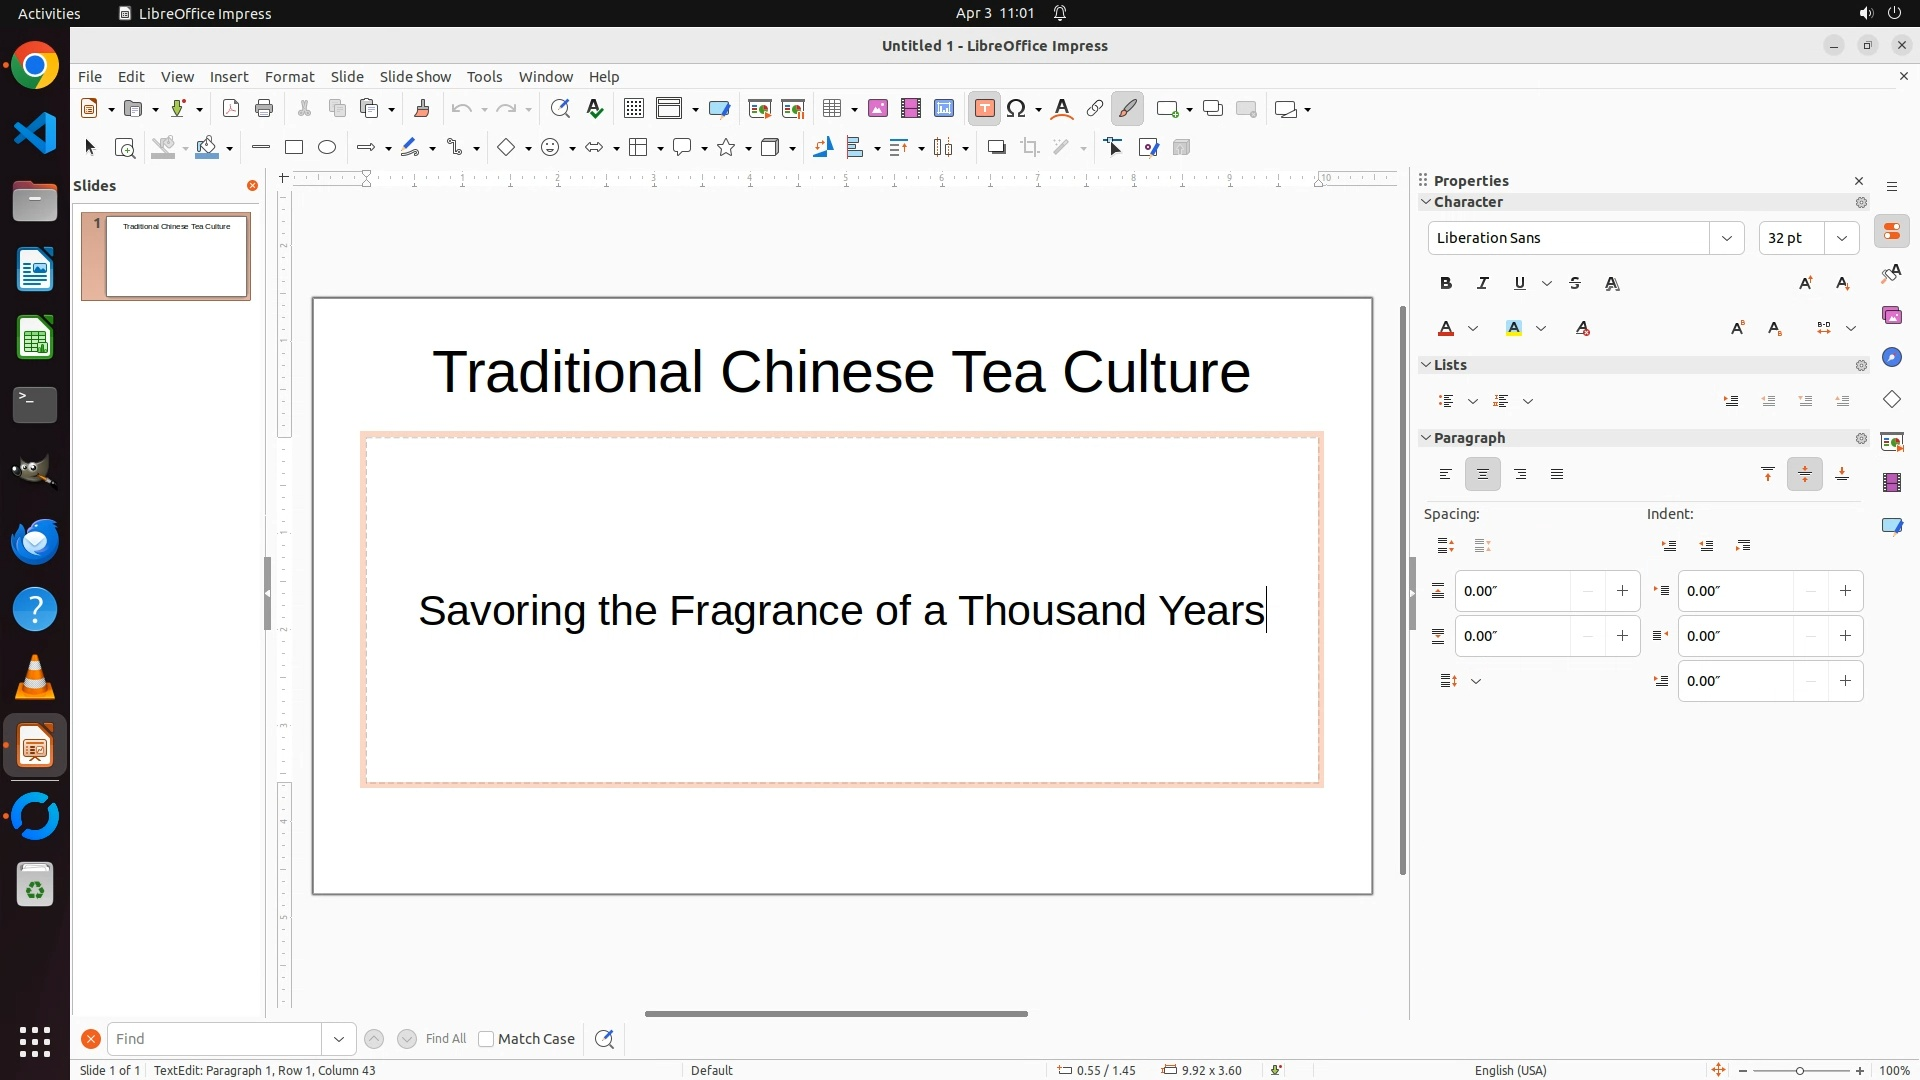Click the Strikethrough icon in Character panel
The height and width of the screenshot is (1080, 1920).
1575,284
